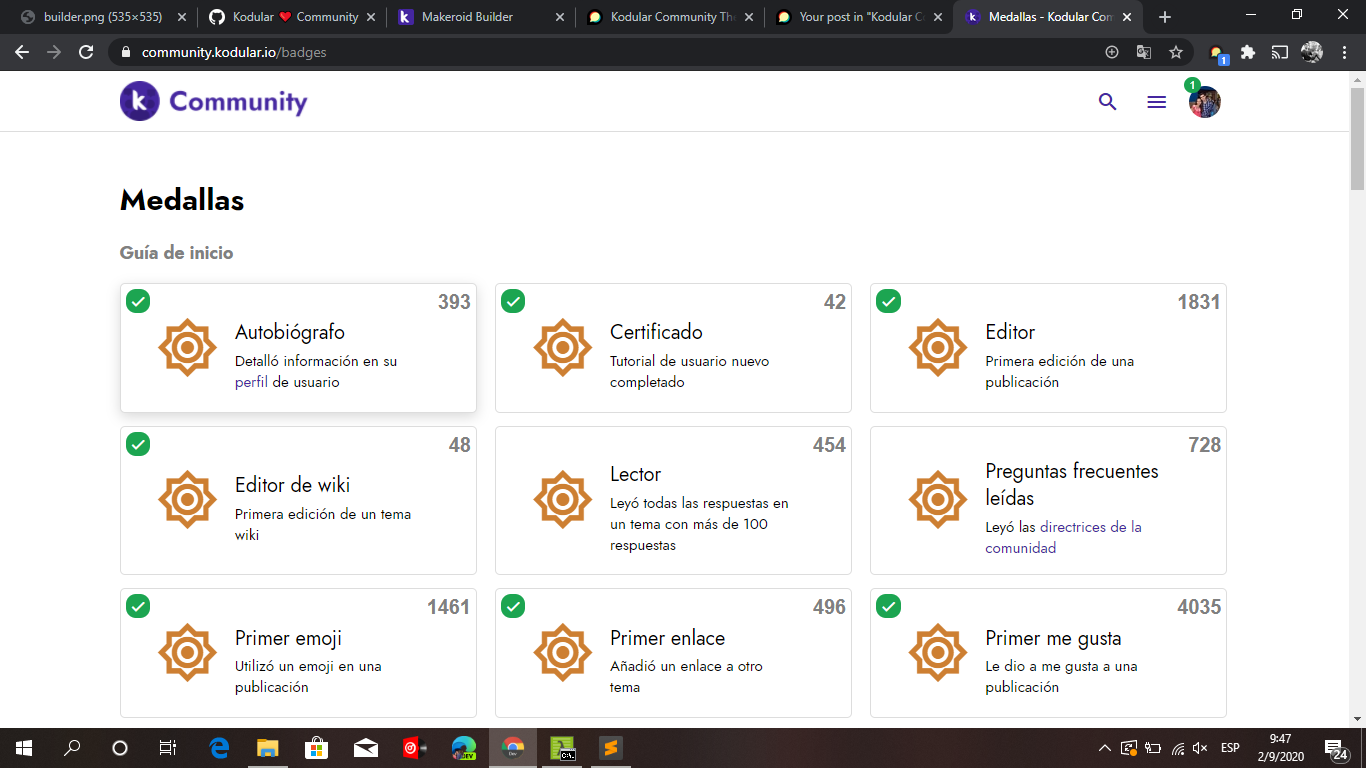The width and height of the screenshot is (1366, 768).
Task: Open the search magnifier in the Community header
Action: pos(1107,102)
